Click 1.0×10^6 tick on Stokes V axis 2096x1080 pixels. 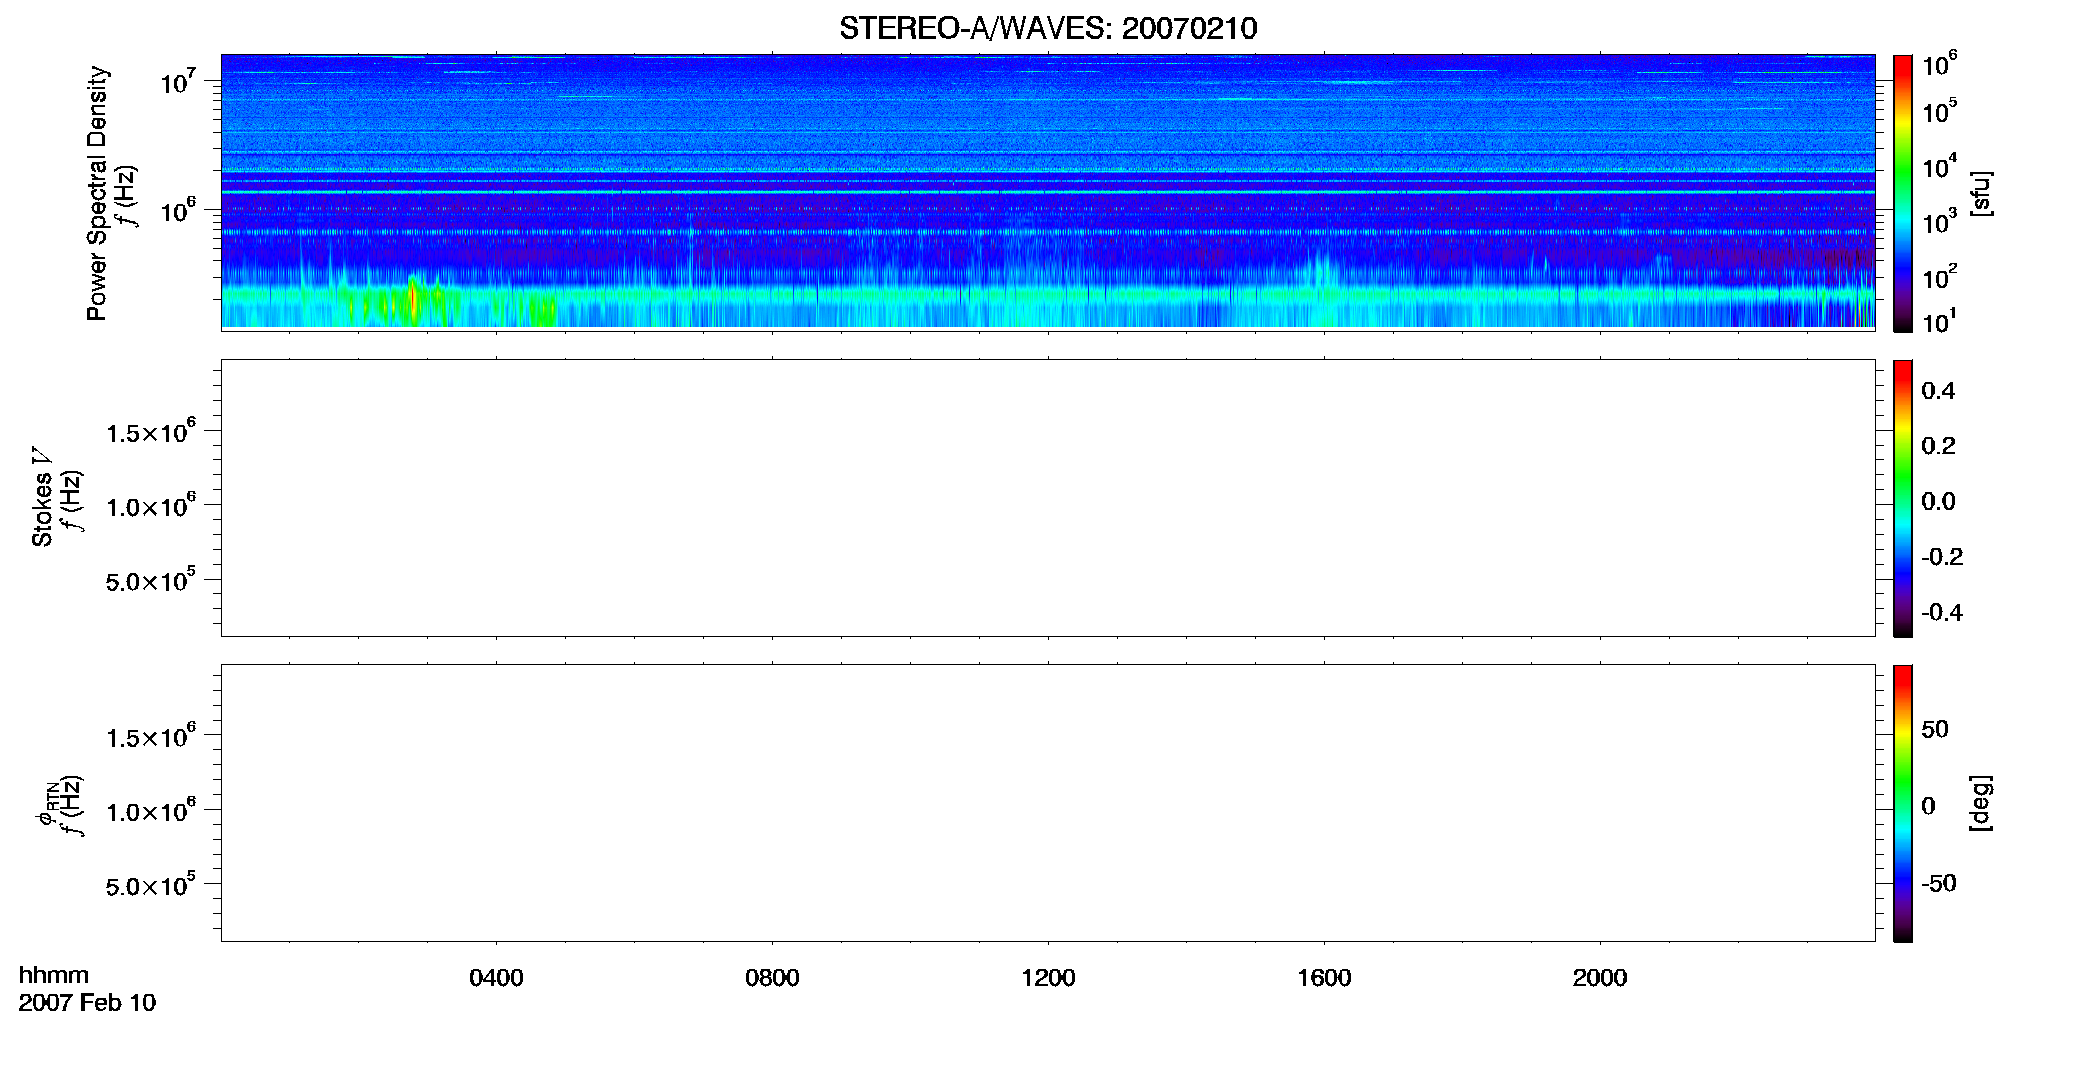151,505
